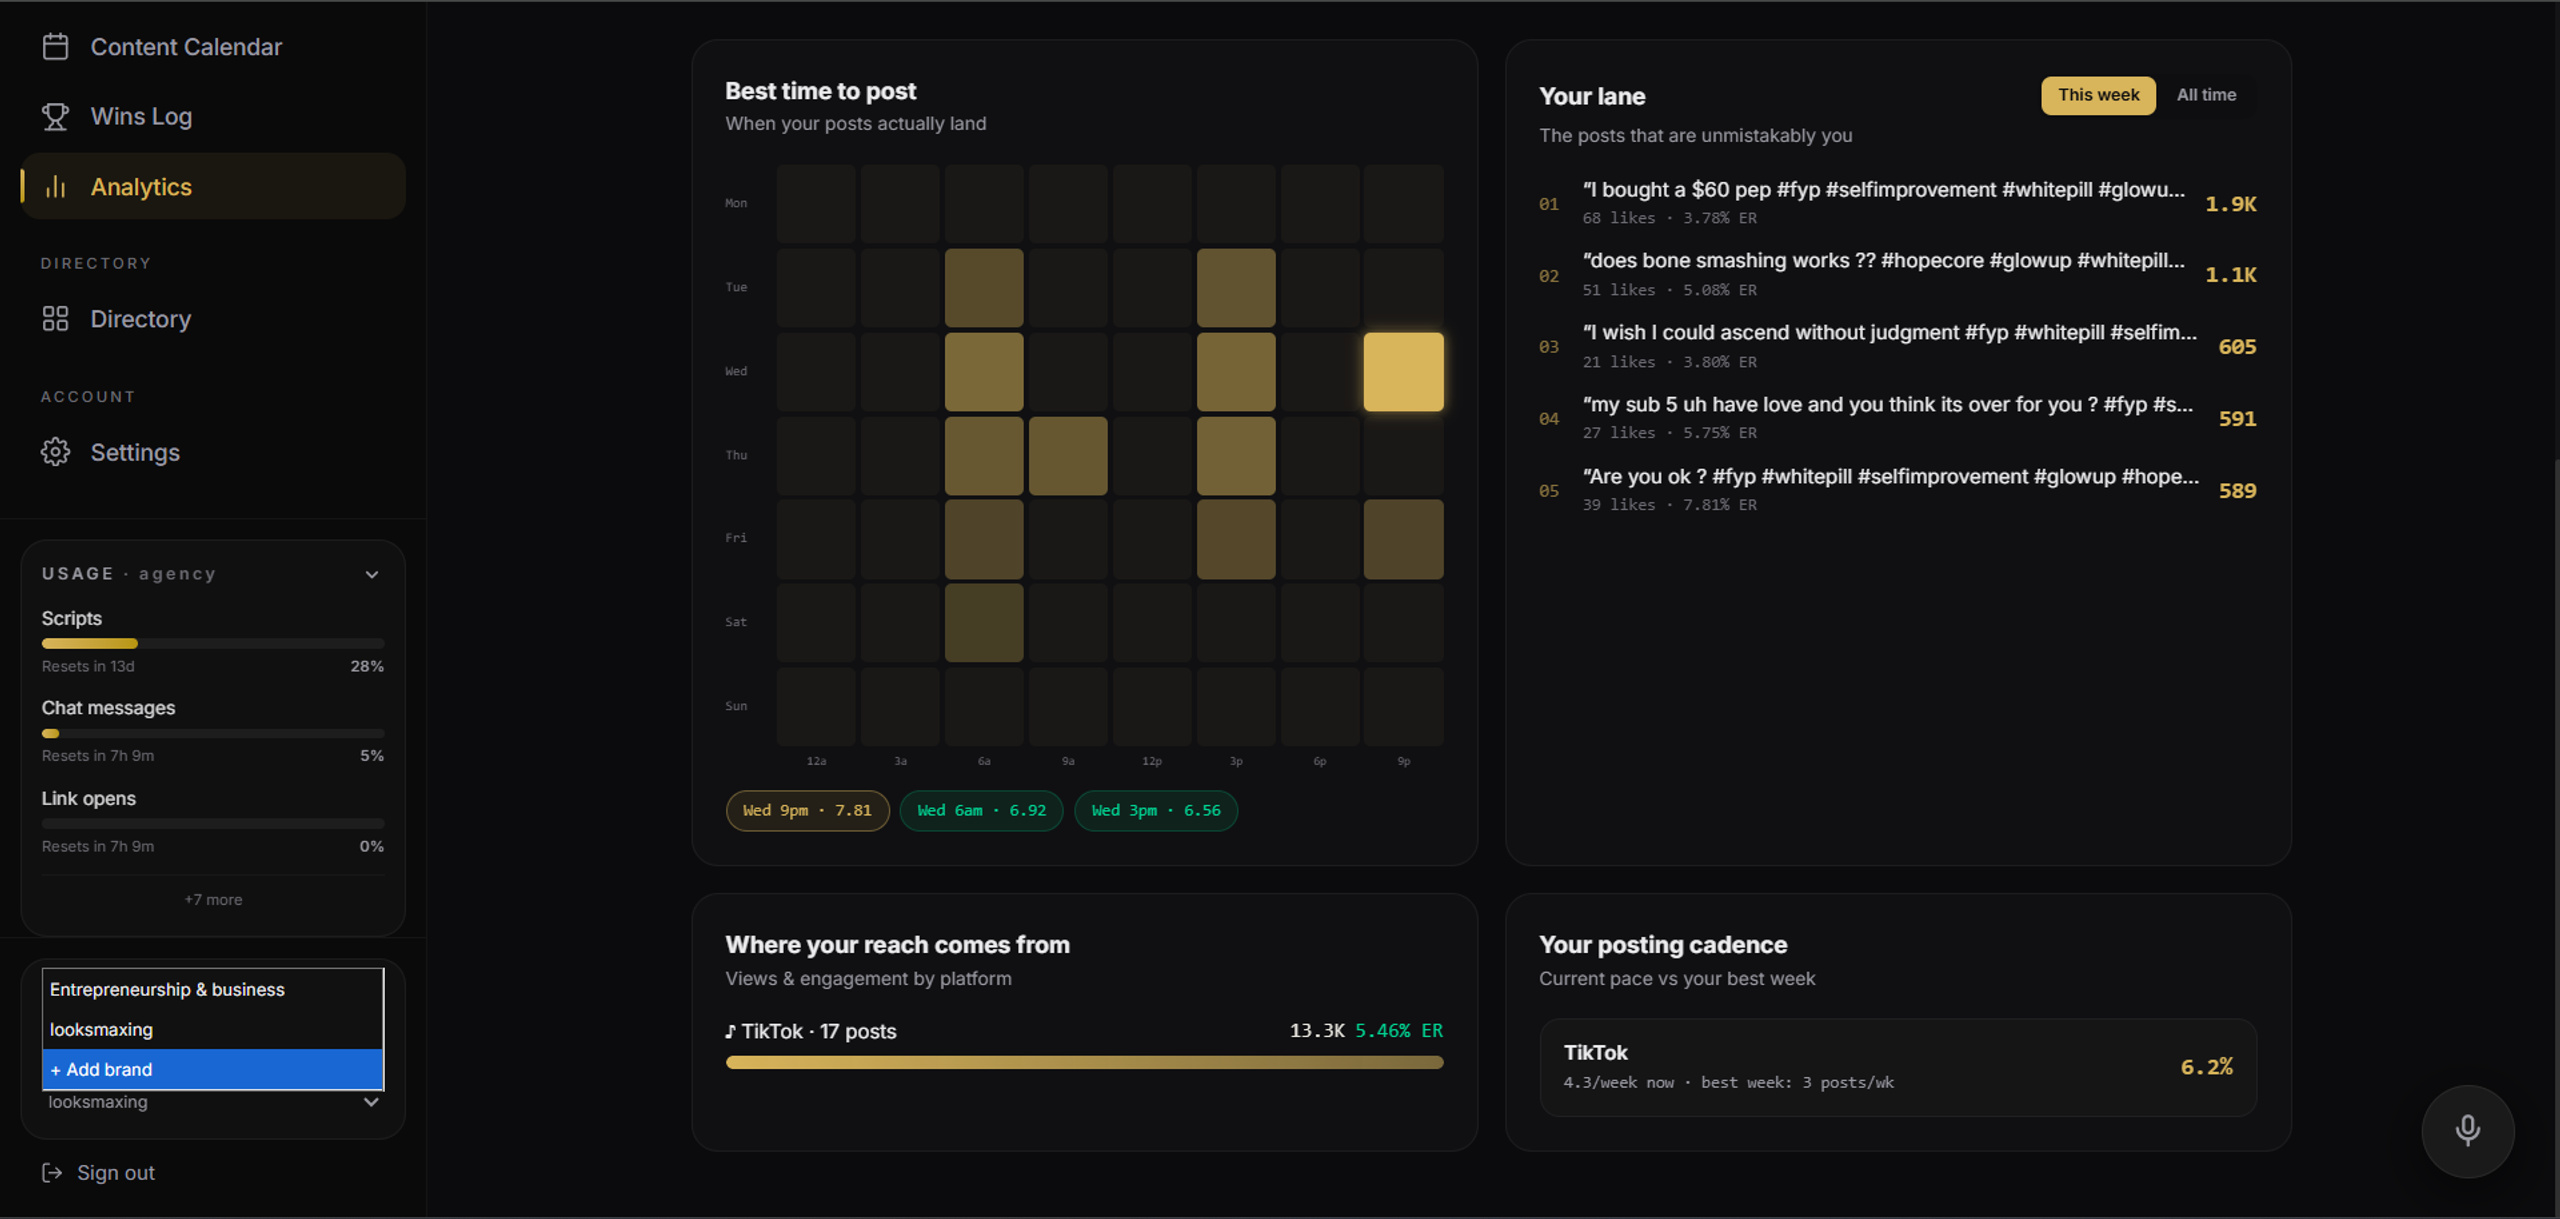Switch to All time view
This screenshot has width=2560, height=1219.
[x=2206, y=95]
